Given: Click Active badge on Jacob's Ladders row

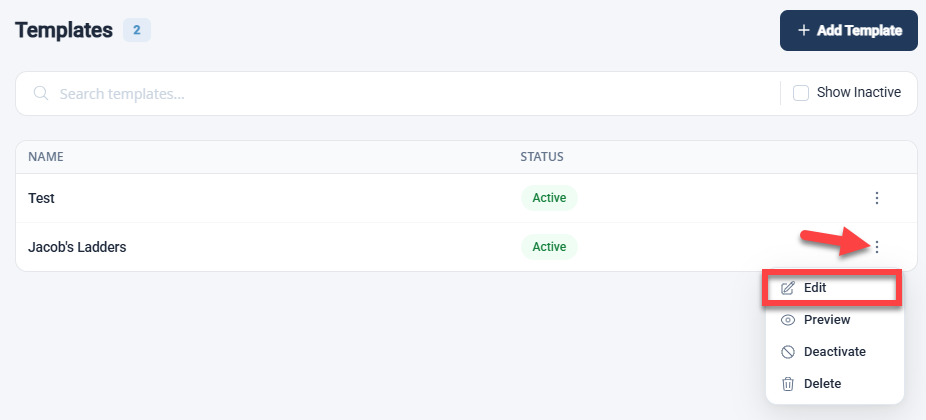Looking at the screenshot, I should (549, 247).
